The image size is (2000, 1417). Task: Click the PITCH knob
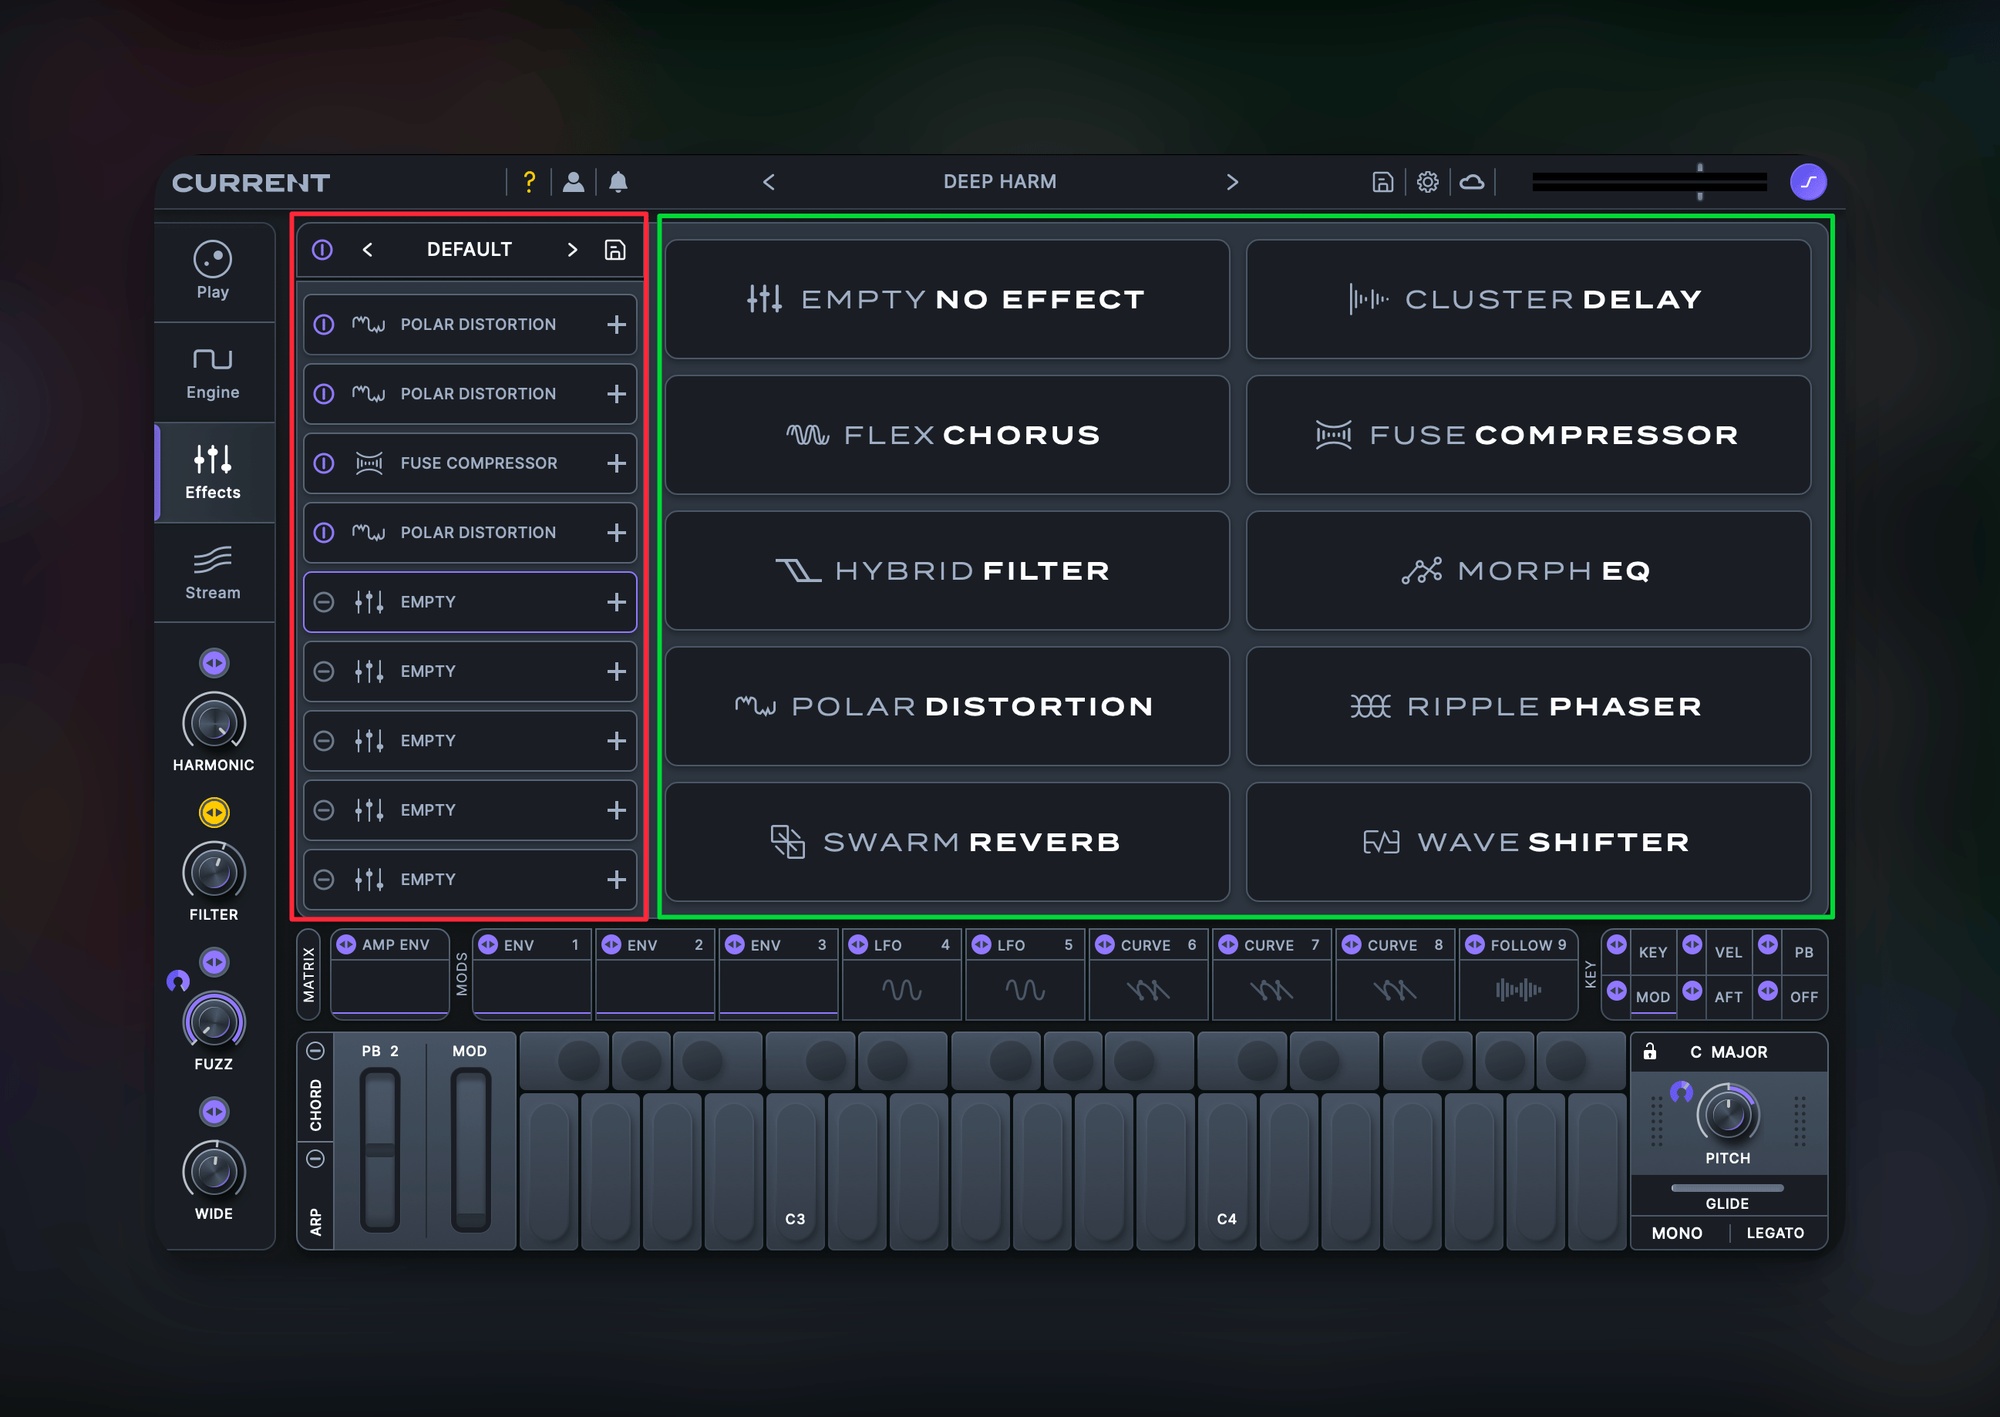pyautogui.click(x=1728, y=1114)
